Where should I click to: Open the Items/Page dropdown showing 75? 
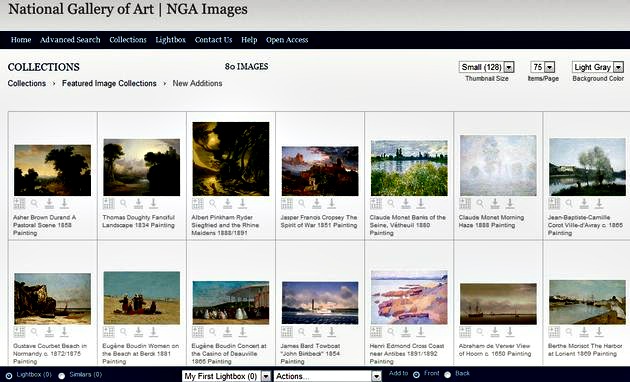tap(543, 67)
